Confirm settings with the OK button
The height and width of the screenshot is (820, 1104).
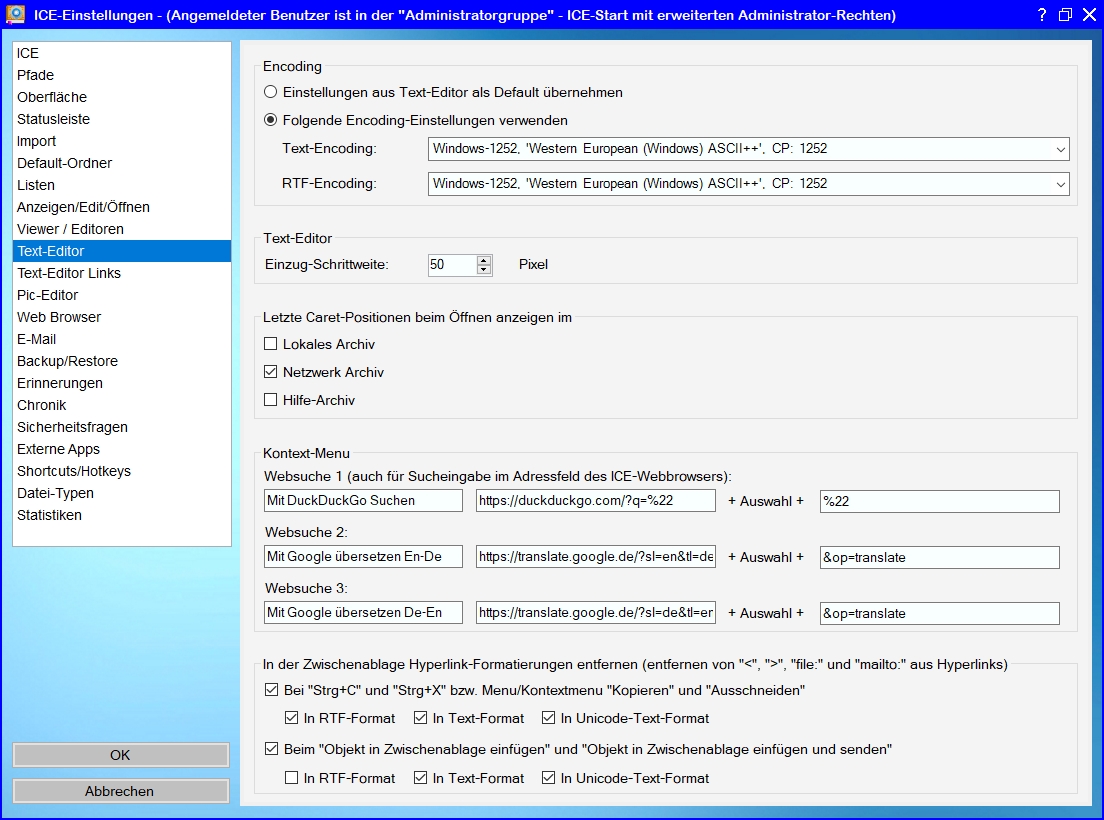tap(120, 755)
